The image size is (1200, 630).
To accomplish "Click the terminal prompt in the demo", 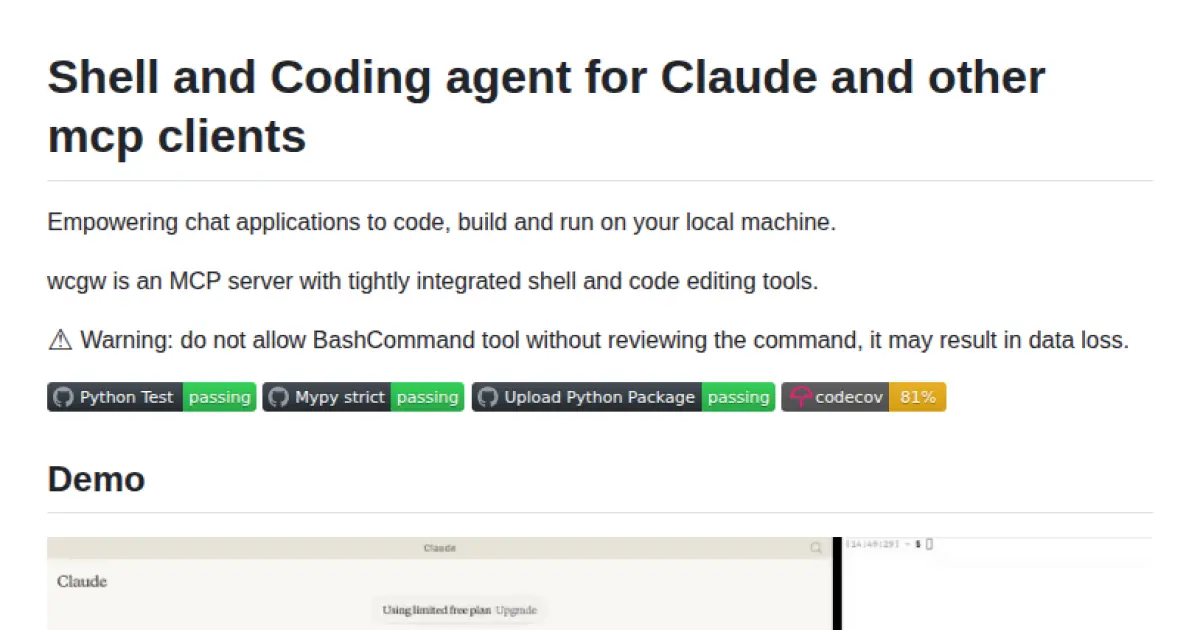I will coord(888,544).
